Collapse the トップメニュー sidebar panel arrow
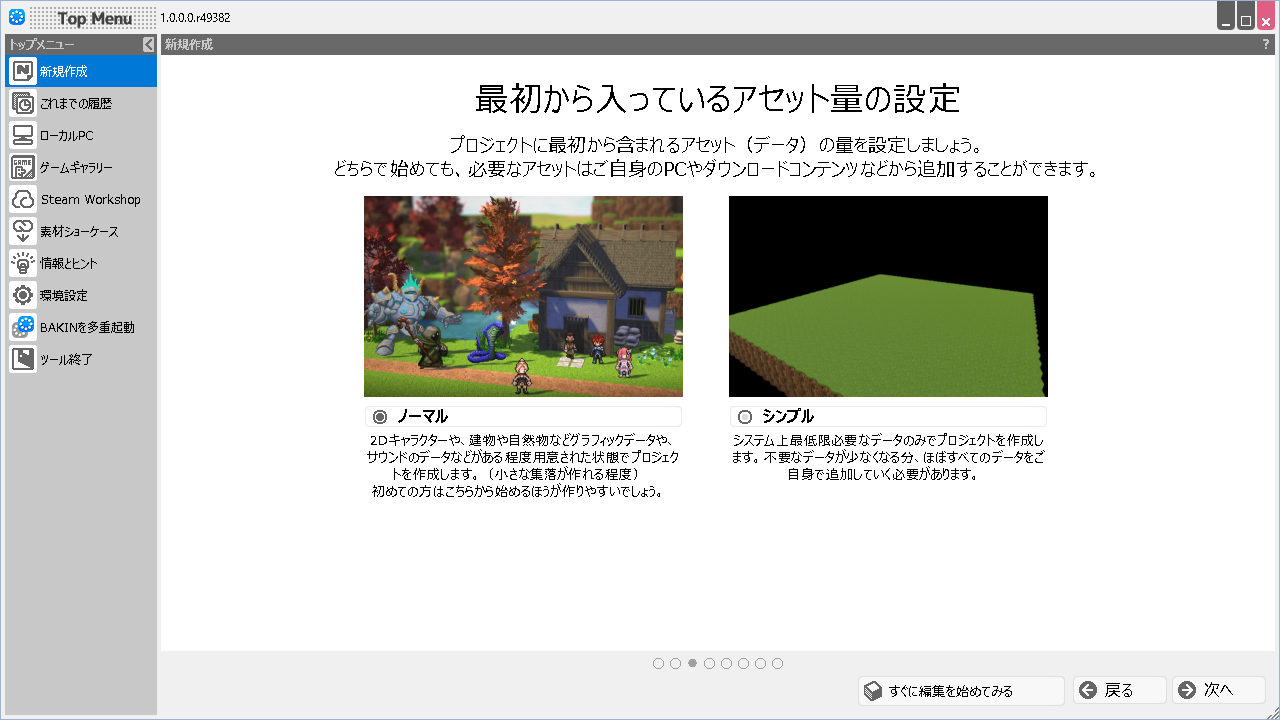The width and height of the screenshot is (1280, 720). click(x=148, y=44)
